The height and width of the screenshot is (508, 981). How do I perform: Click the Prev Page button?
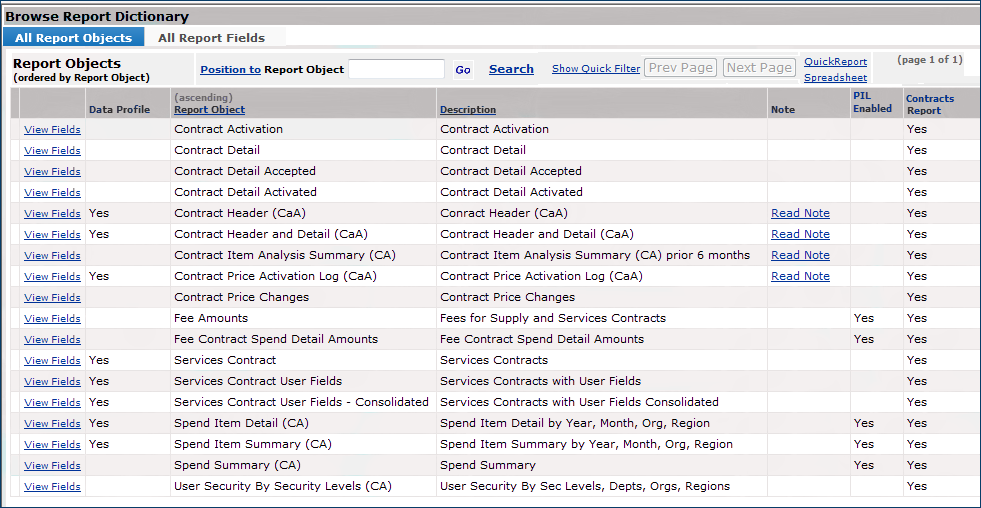tap(680, 68)
